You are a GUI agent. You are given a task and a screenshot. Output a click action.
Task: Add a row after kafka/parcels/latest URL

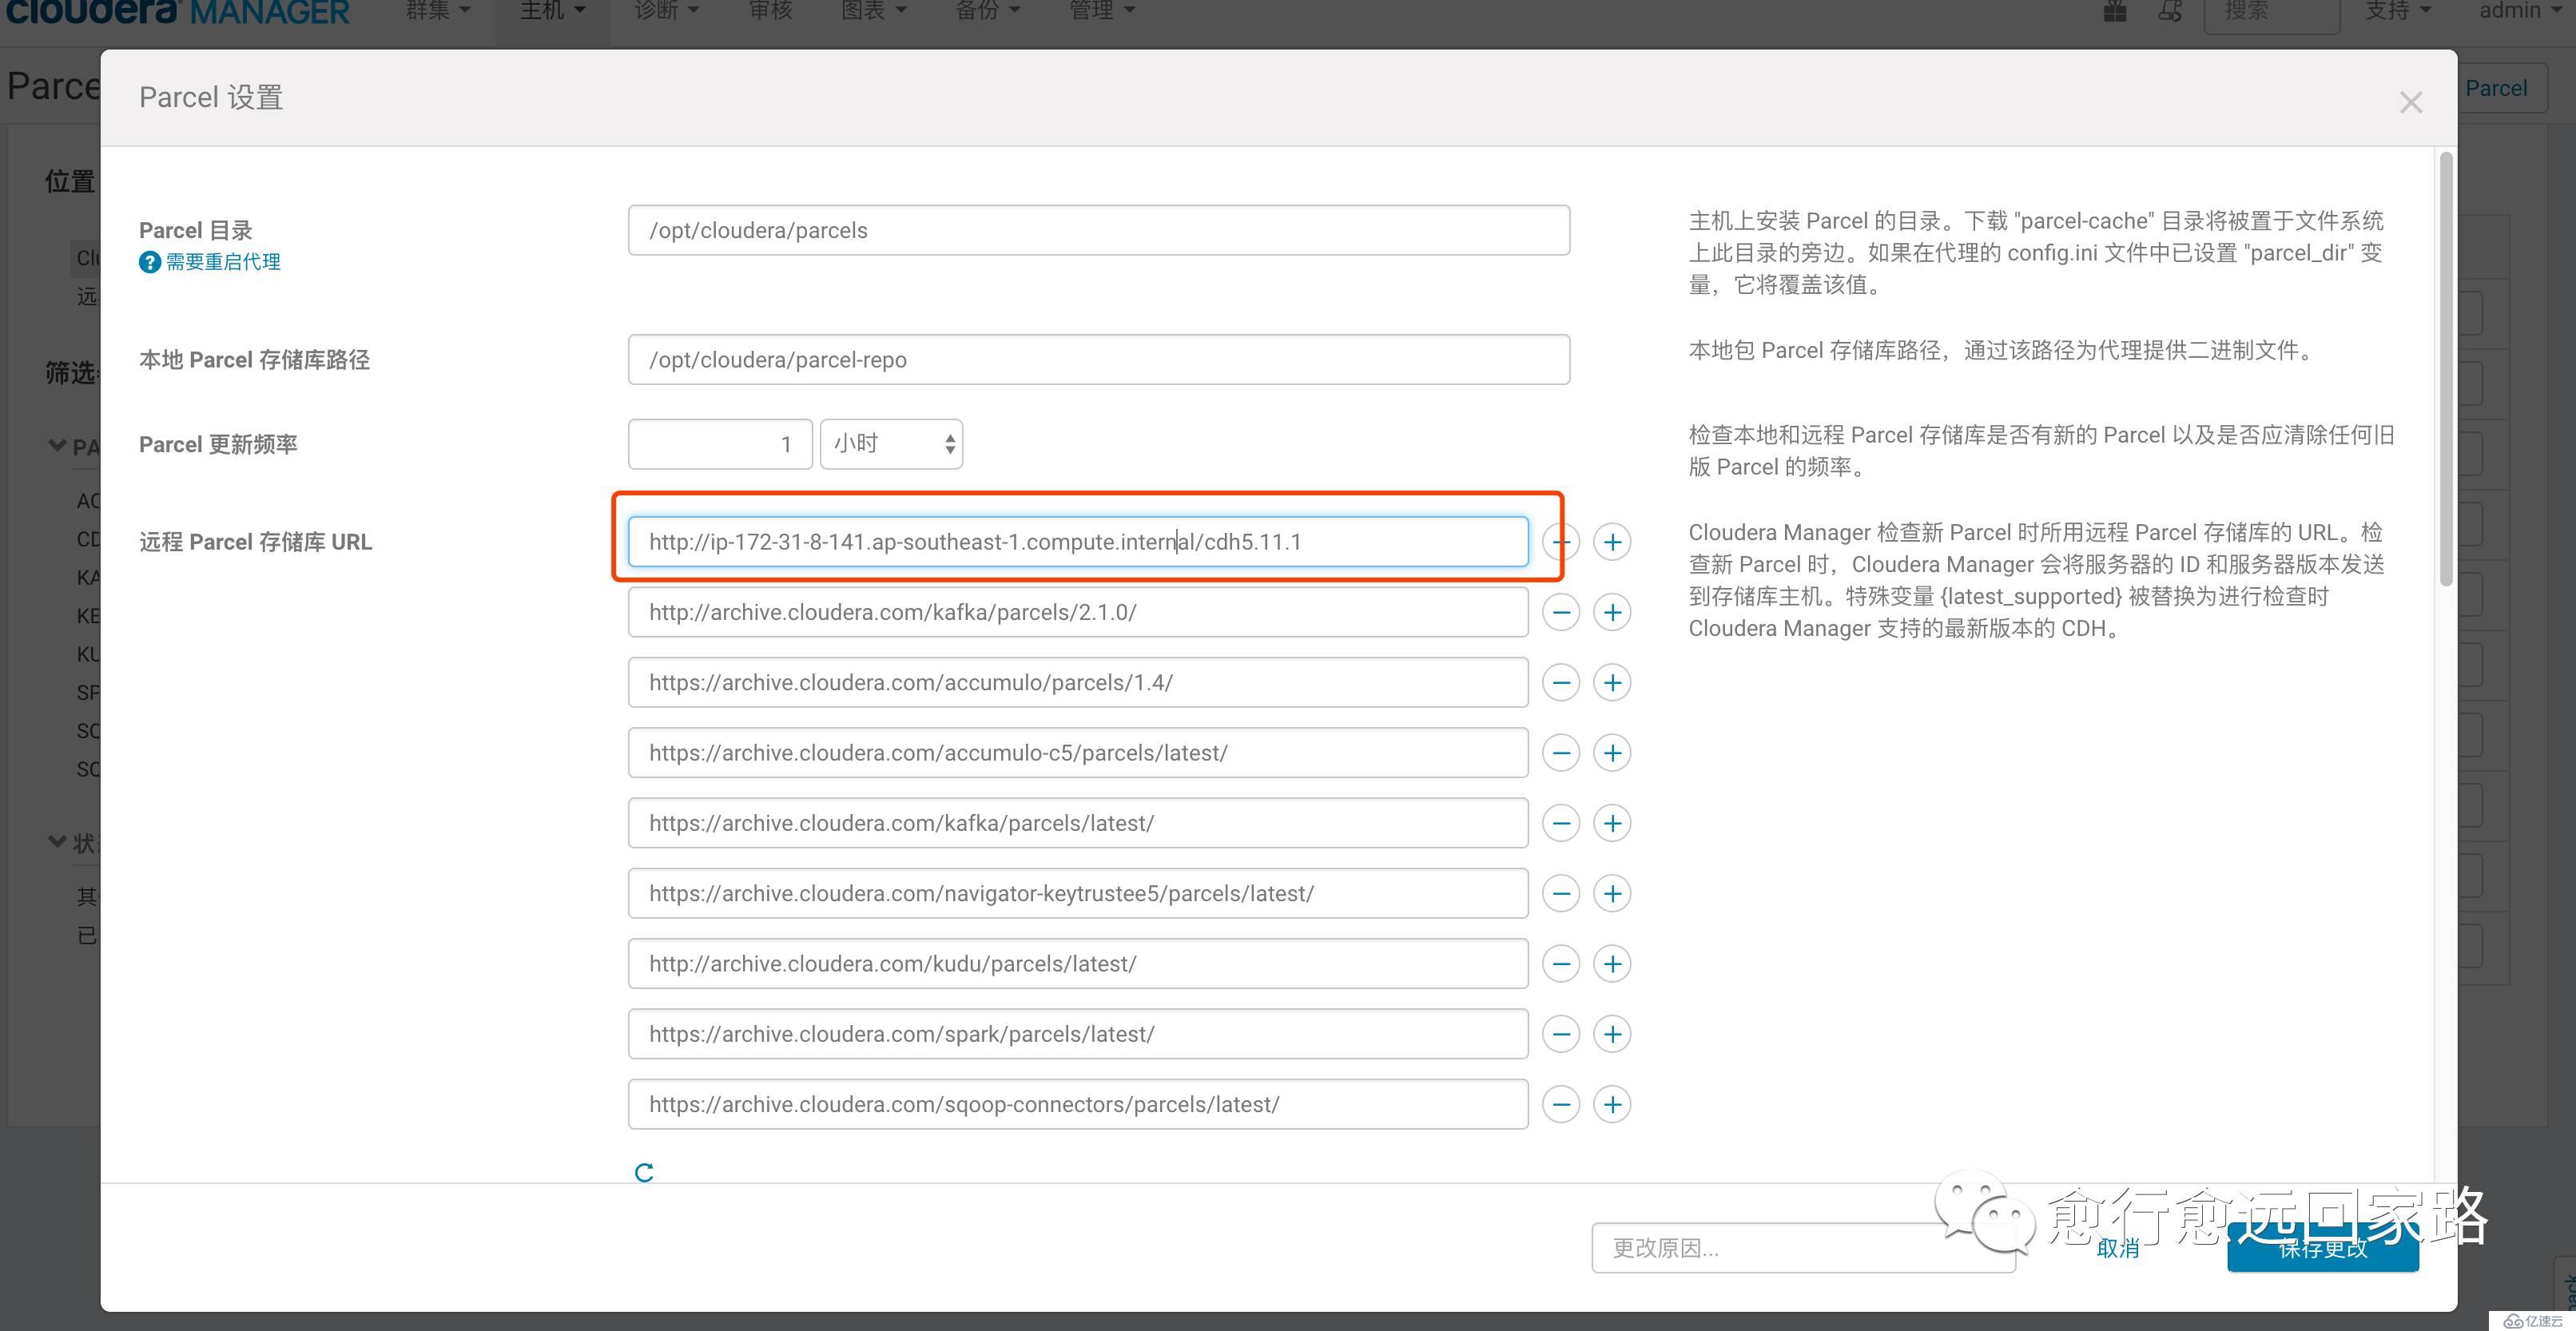1612,823
